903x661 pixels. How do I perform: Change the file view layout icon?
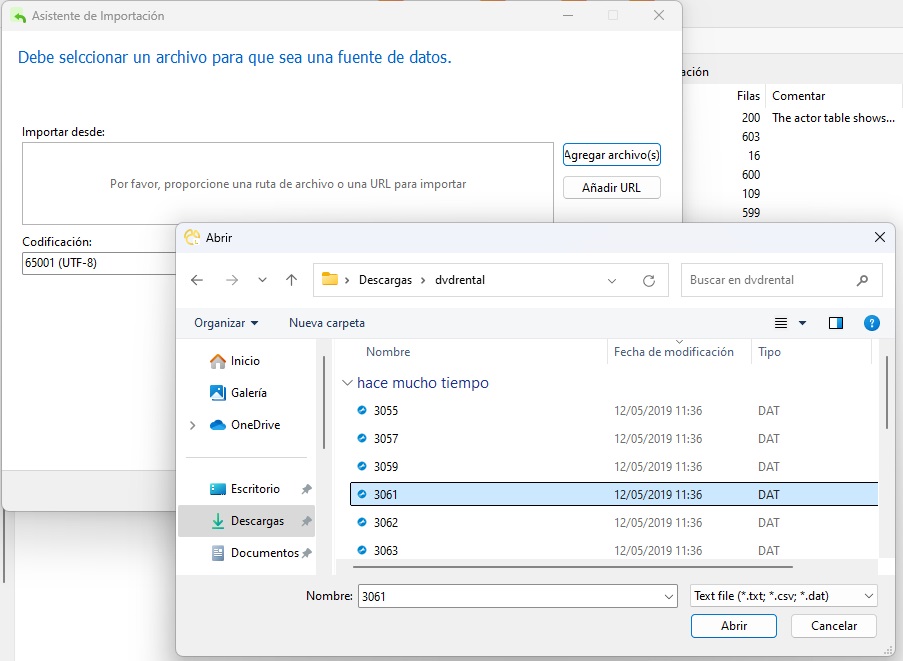coord(781,323)
